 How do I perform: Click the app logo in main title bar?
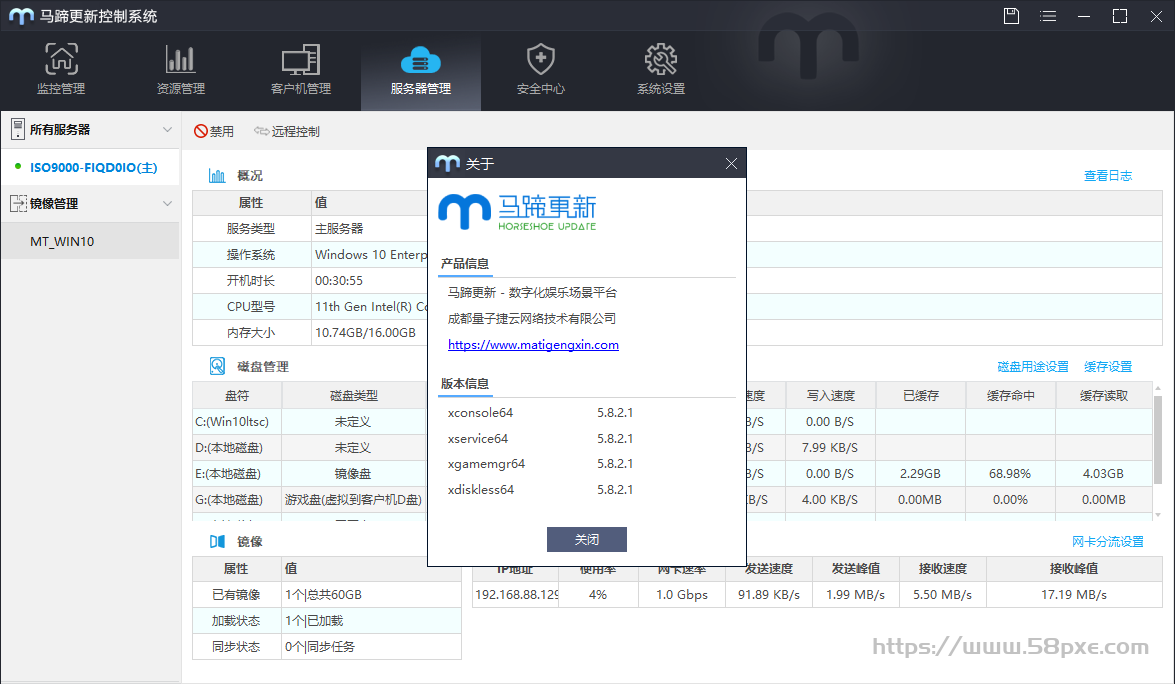coord(22,16)
